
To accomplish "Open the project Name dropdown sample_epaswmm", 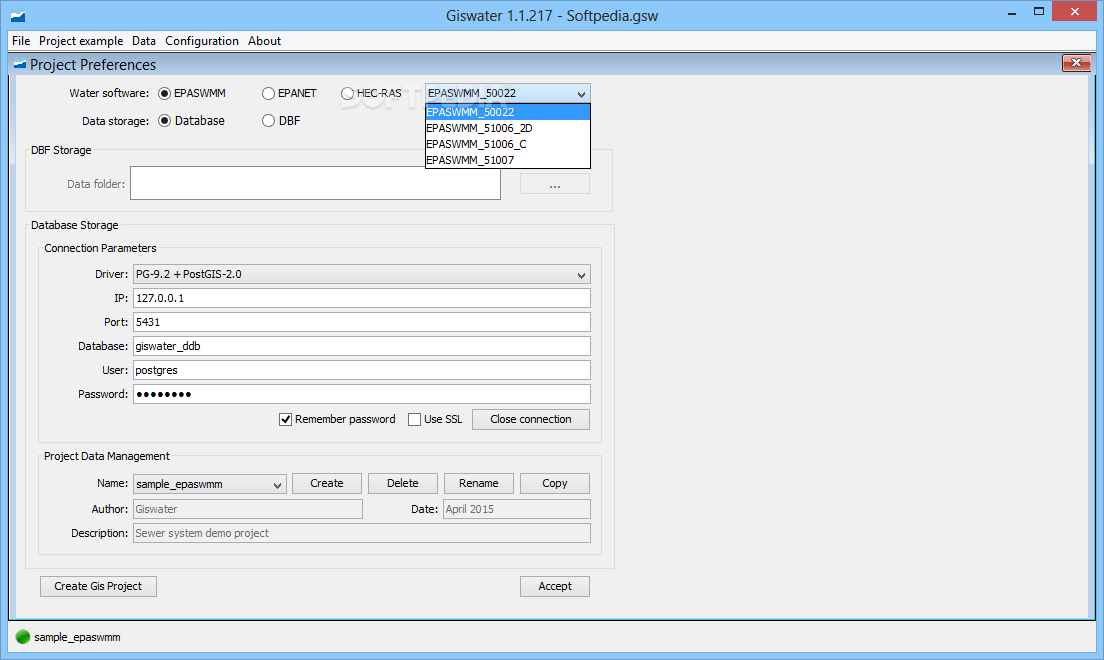I will point(209,484).
